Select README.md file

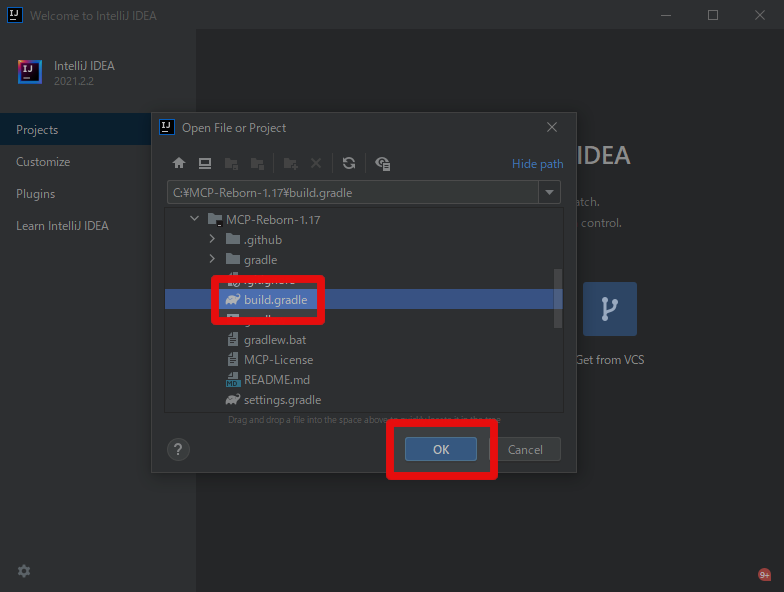pyautogui.click(x=364, y=380)
